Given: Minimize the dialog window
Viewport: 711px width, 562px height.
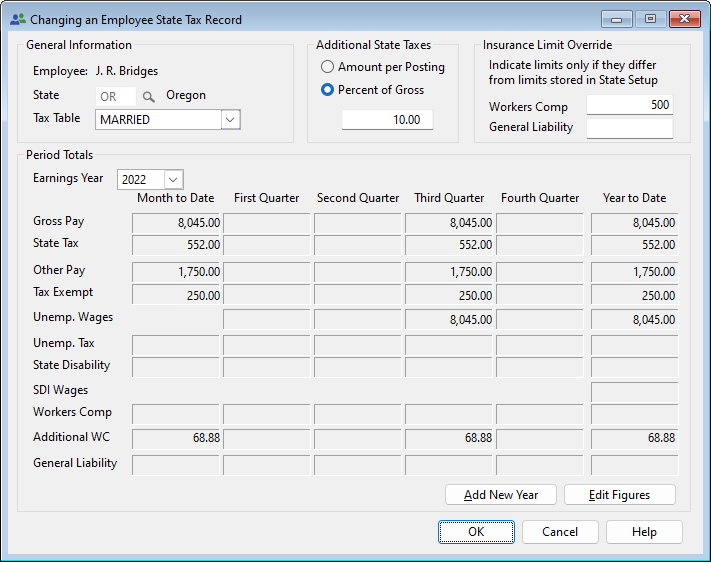Looking at the screenshot, I should 617,19.
